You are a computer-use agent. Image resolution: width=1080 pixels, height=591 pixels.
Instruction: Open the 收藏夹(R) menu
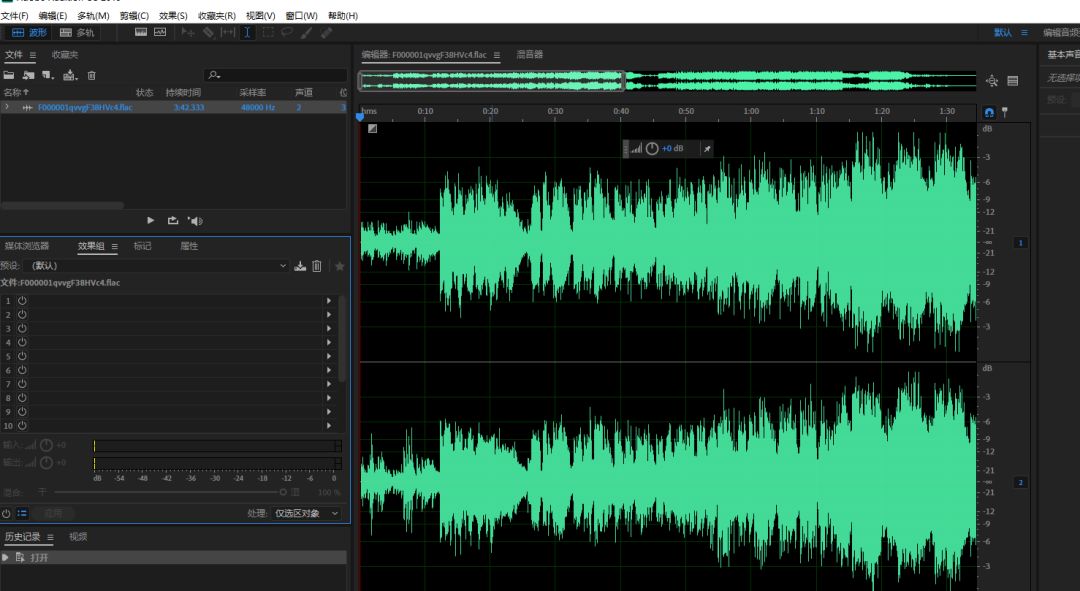pyautogui.click(x=216, y=15)
